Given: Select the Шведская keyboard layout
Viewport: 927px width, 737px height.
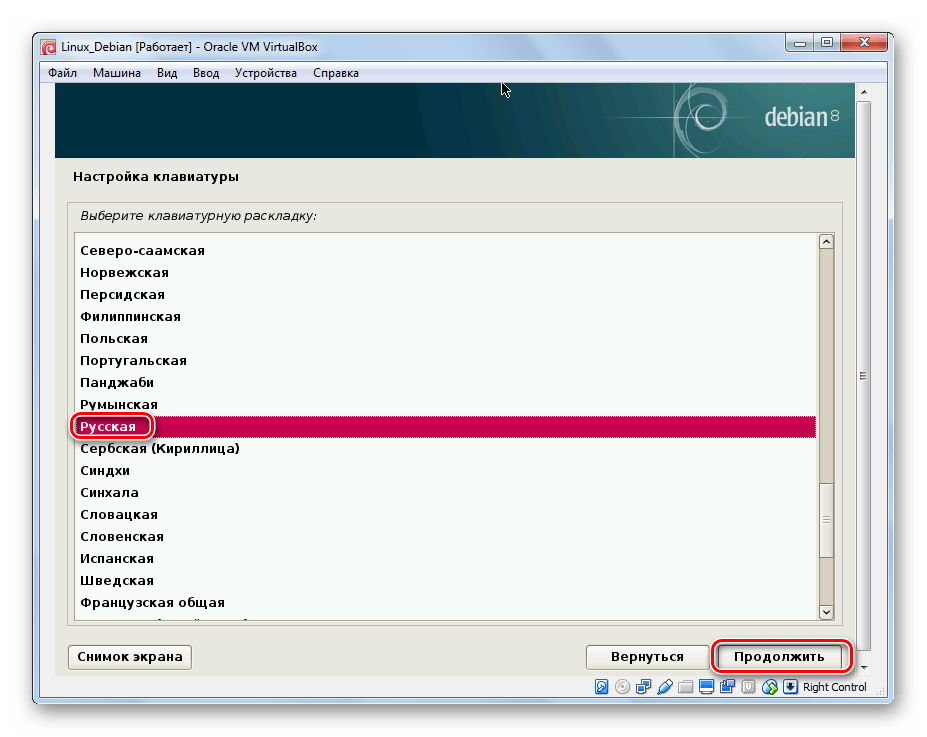Looking at the screenshot, I should [116, 581].
